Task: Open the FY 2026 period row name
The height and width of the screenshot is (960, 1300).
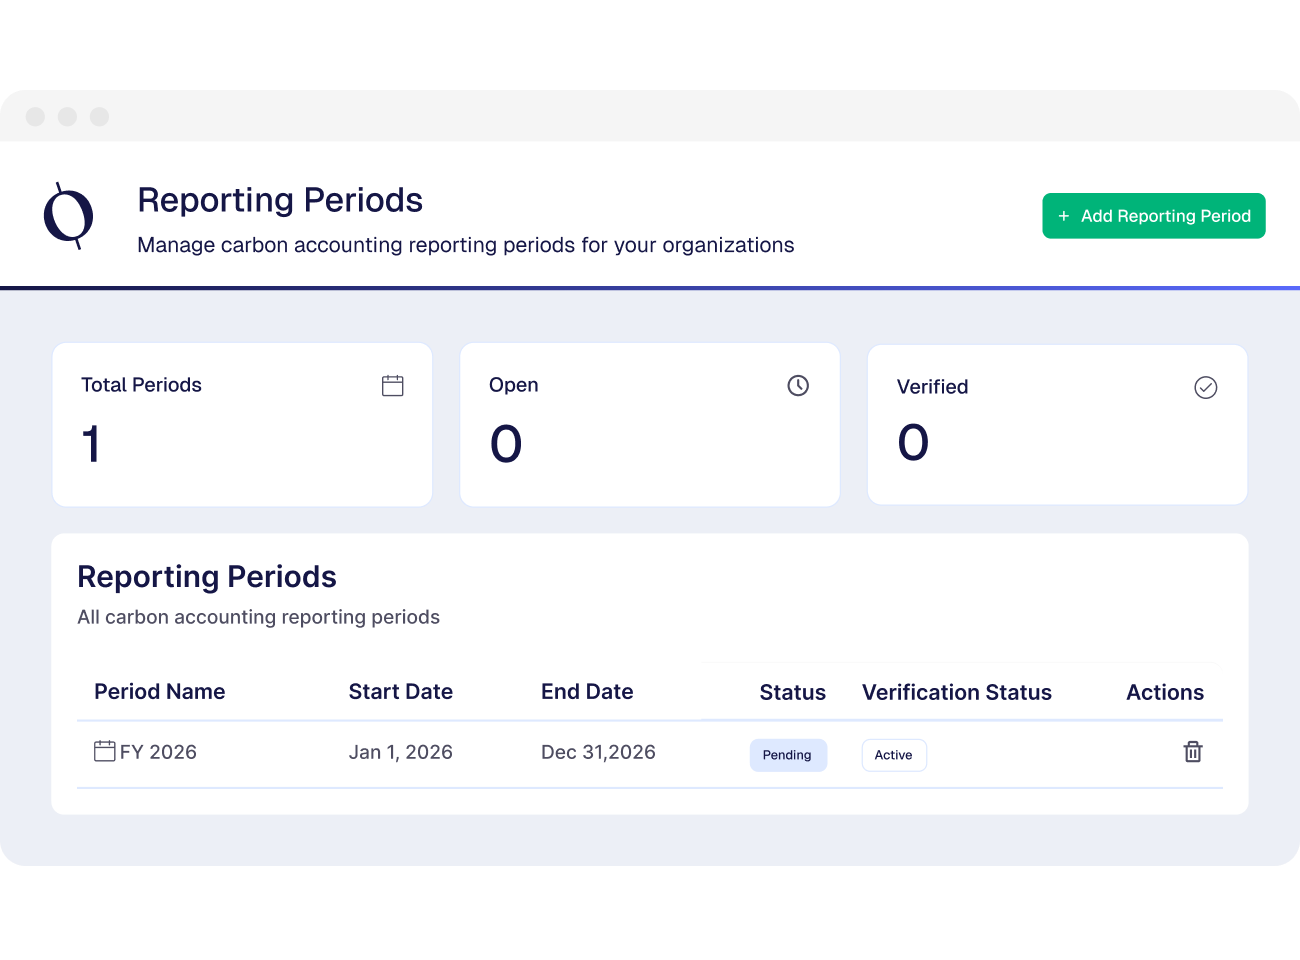Action: [158, 752]
